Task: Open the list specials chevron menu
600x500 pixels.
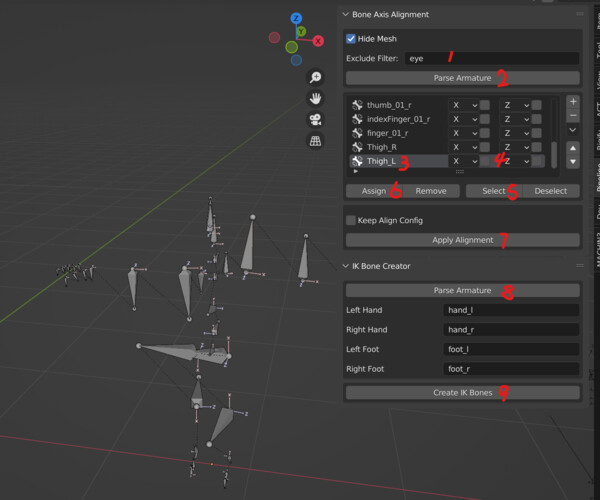Action: [x=573, y=130]
